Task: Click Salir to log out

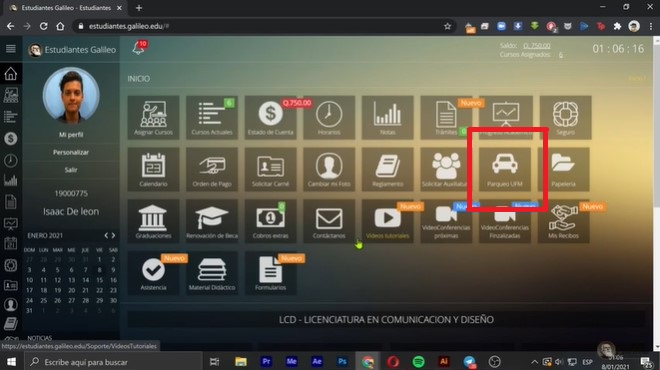Action: click(x=71, y=170)
